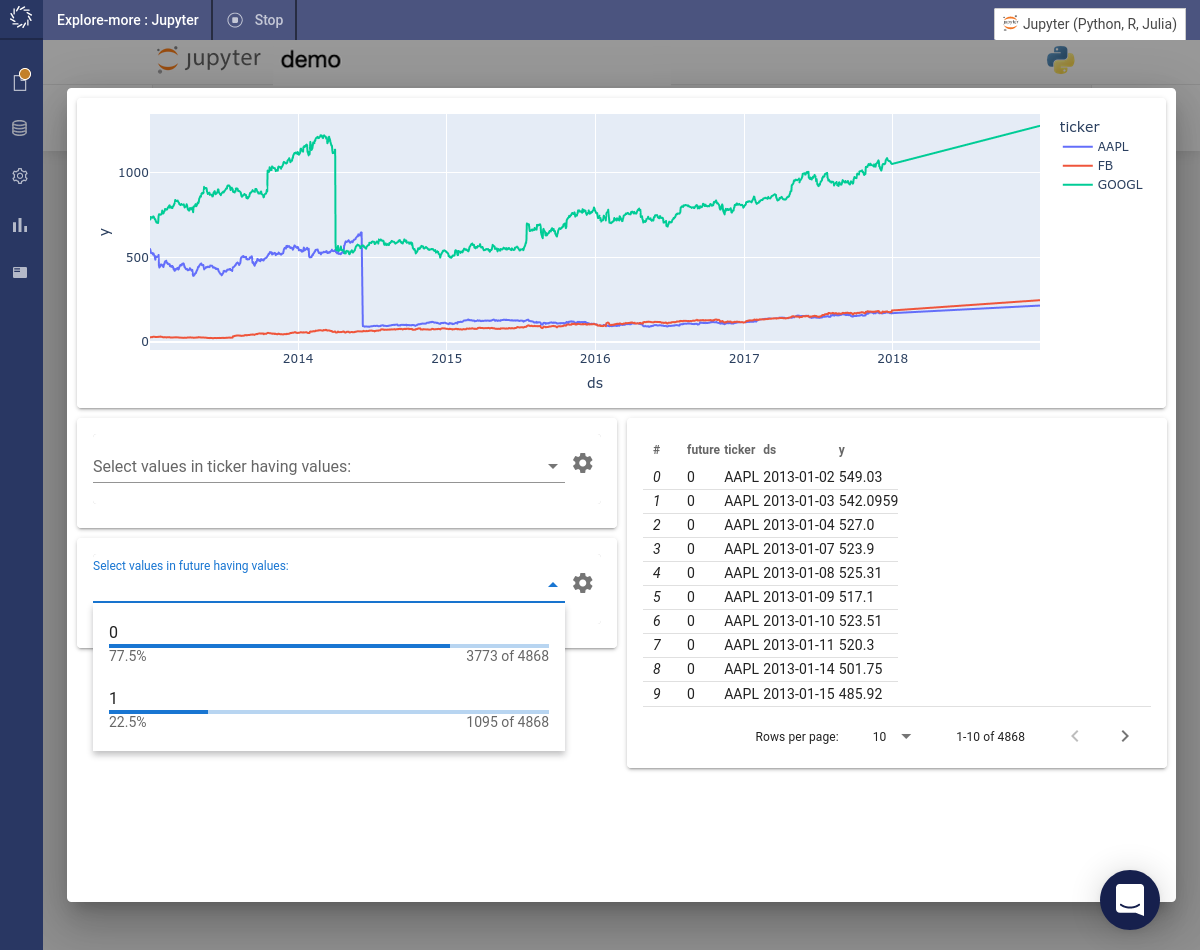Open the card panel icon in the left sidebar
1200x950 pixels.
(20, 272)
